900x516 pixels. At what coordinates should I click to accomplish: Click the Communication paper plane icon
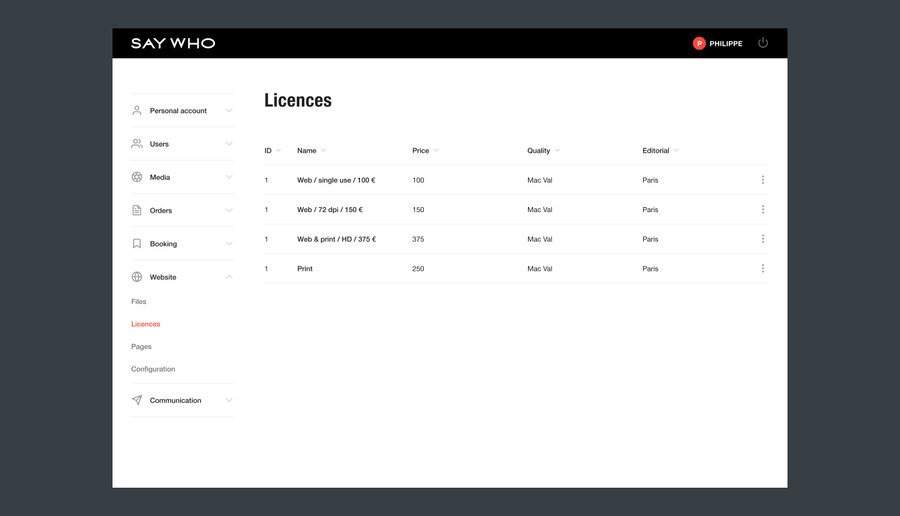click(137, 400)
